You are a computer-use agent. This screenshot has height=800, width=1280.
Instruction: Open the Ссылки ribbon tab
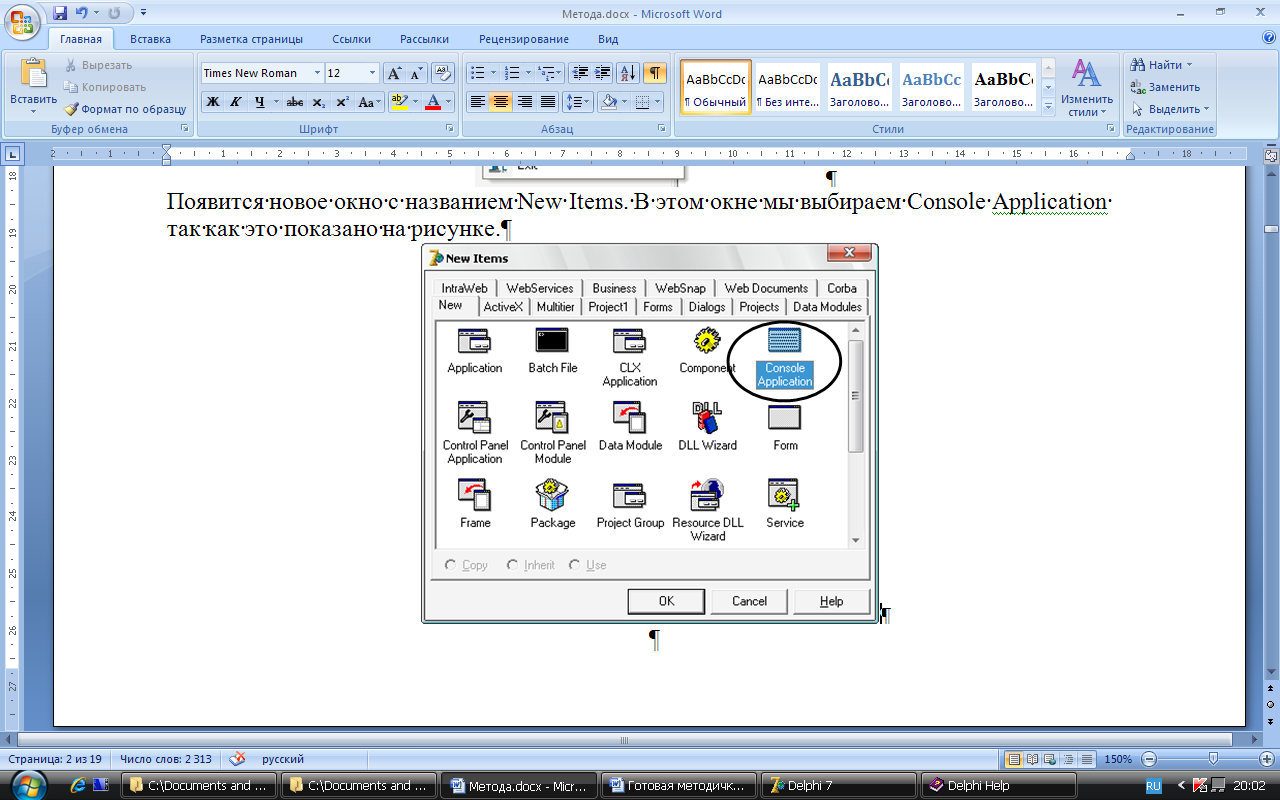pyautogui.click(x=351, y=39)
